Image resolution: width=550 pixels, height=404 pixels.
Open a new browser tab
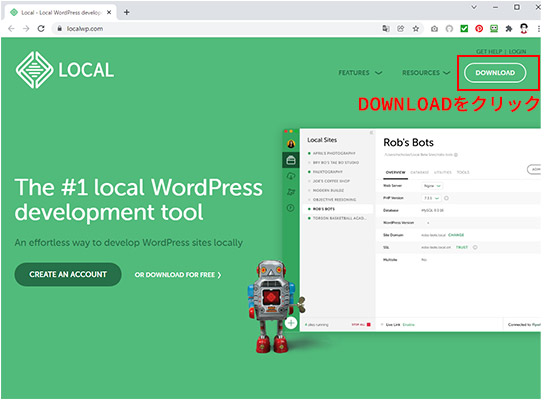127,12
